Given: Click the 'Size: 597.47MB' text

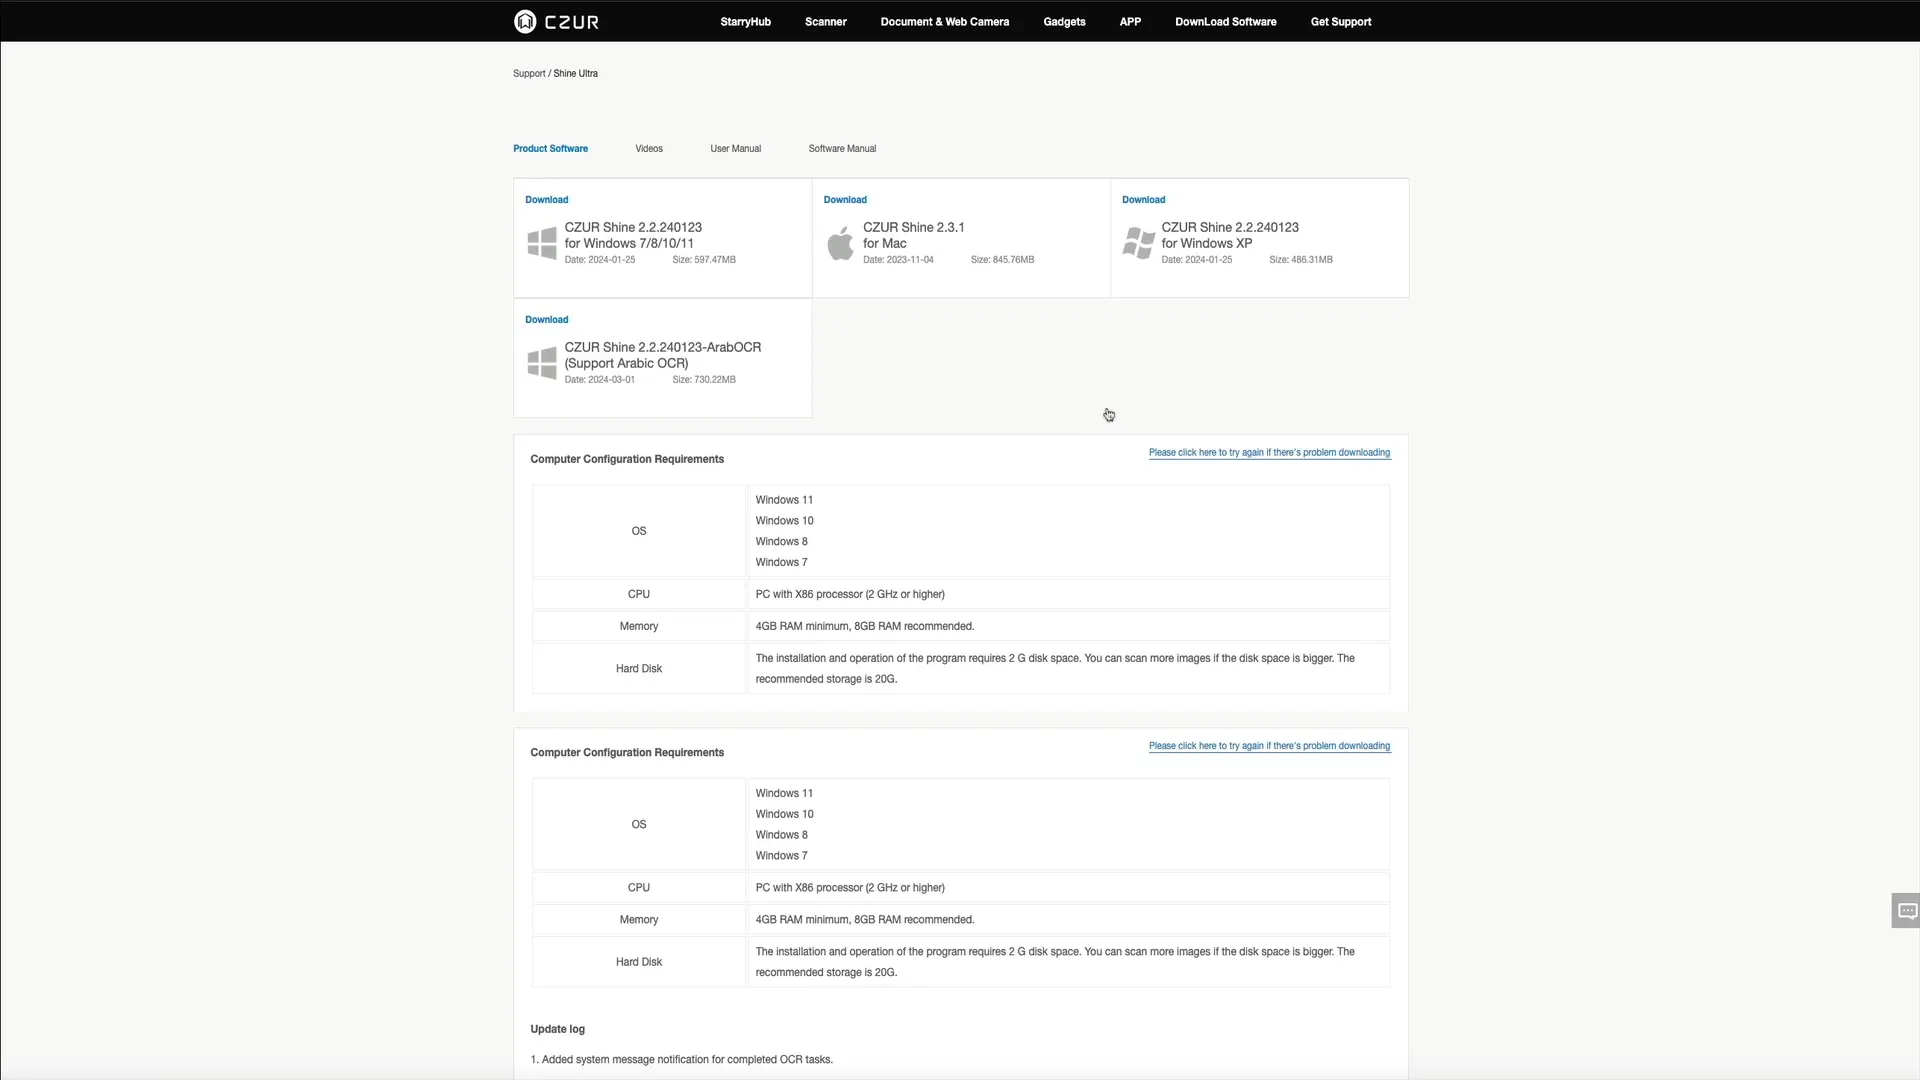Looking at the screenshot, I should [x=704, y=260].
